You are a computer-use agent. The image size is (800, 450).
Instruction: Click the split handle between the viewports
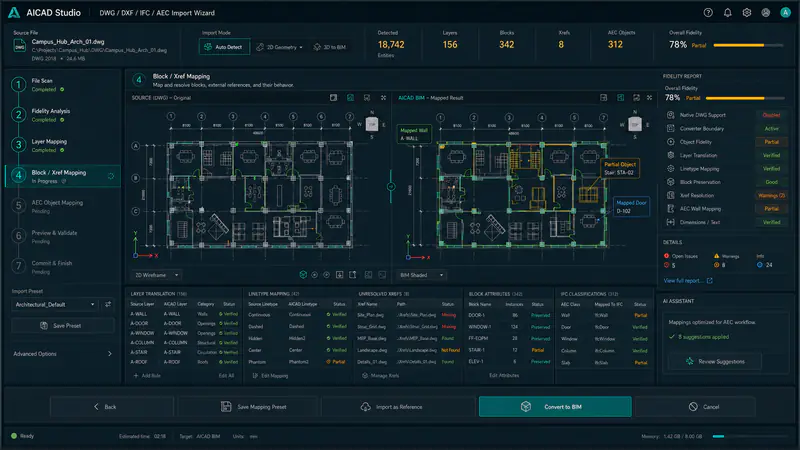(391, 187)
